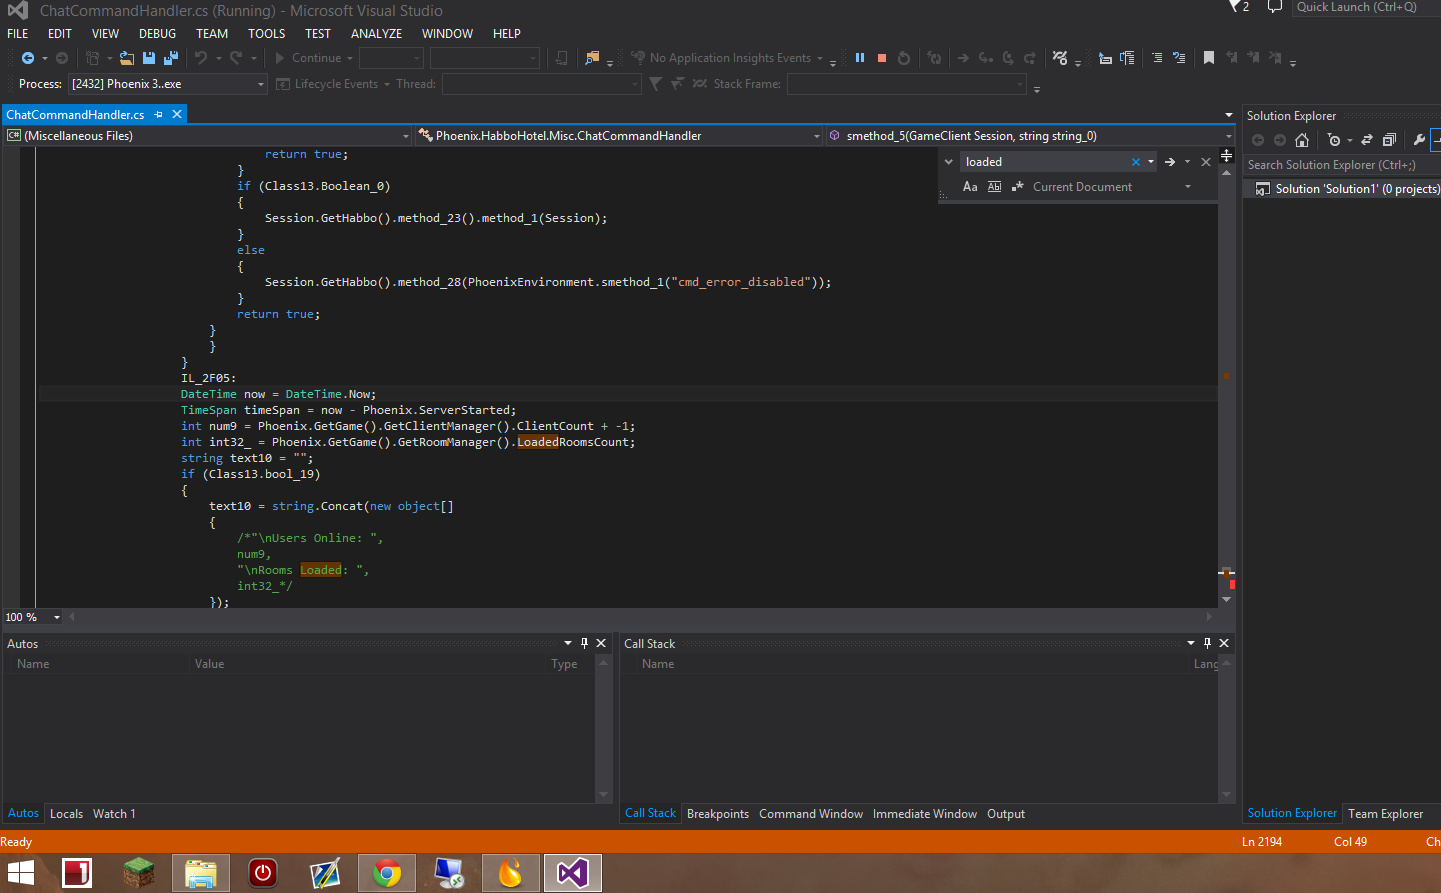Switch to the Breakpoints tab
Viewport: 1441px width, 893px height.
click(717, 814)
